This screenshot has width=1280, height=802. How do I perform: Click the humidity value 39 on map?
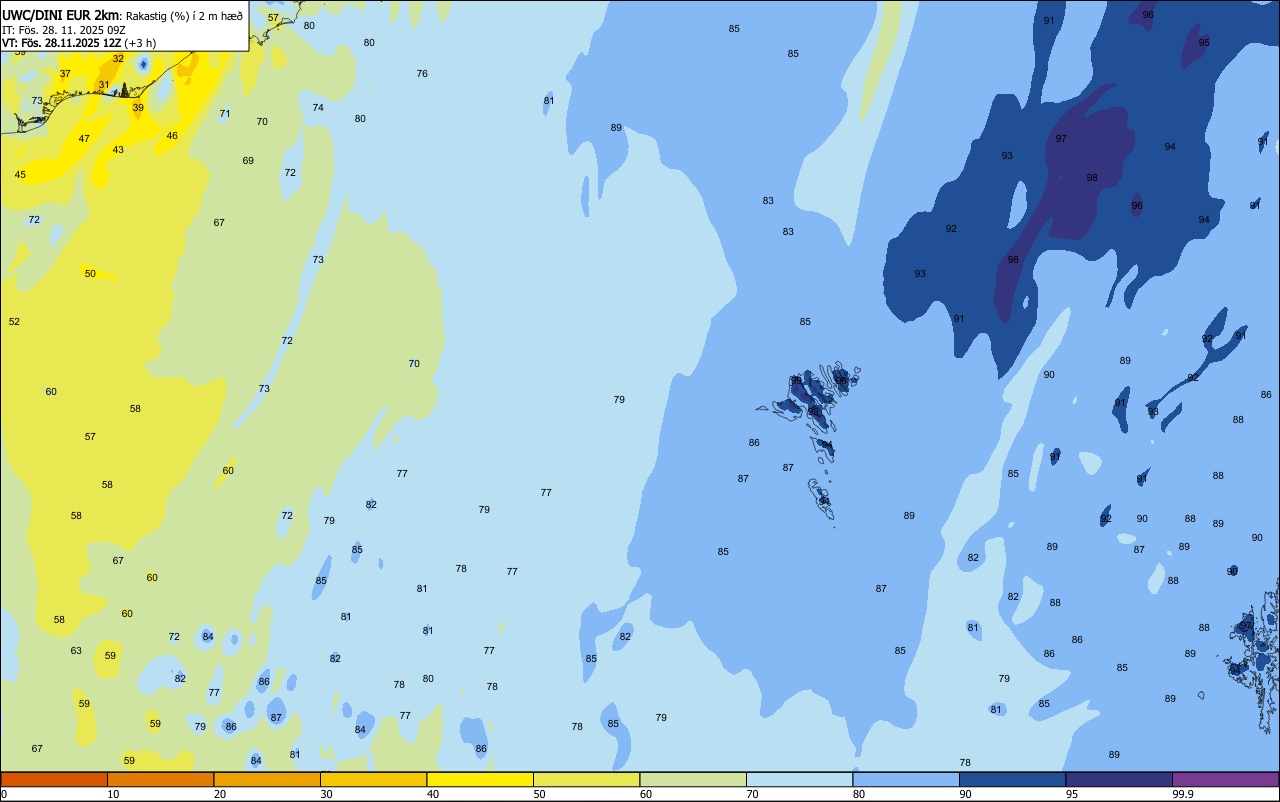(x=138, y=108)
